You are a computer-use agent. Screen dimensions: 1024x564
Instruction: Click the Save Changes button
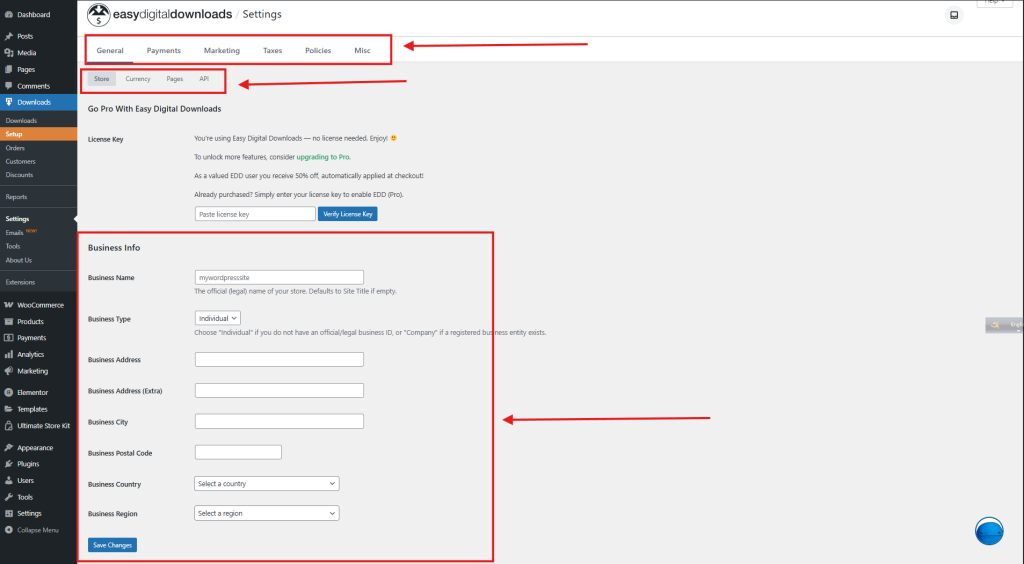coord(112,545)
